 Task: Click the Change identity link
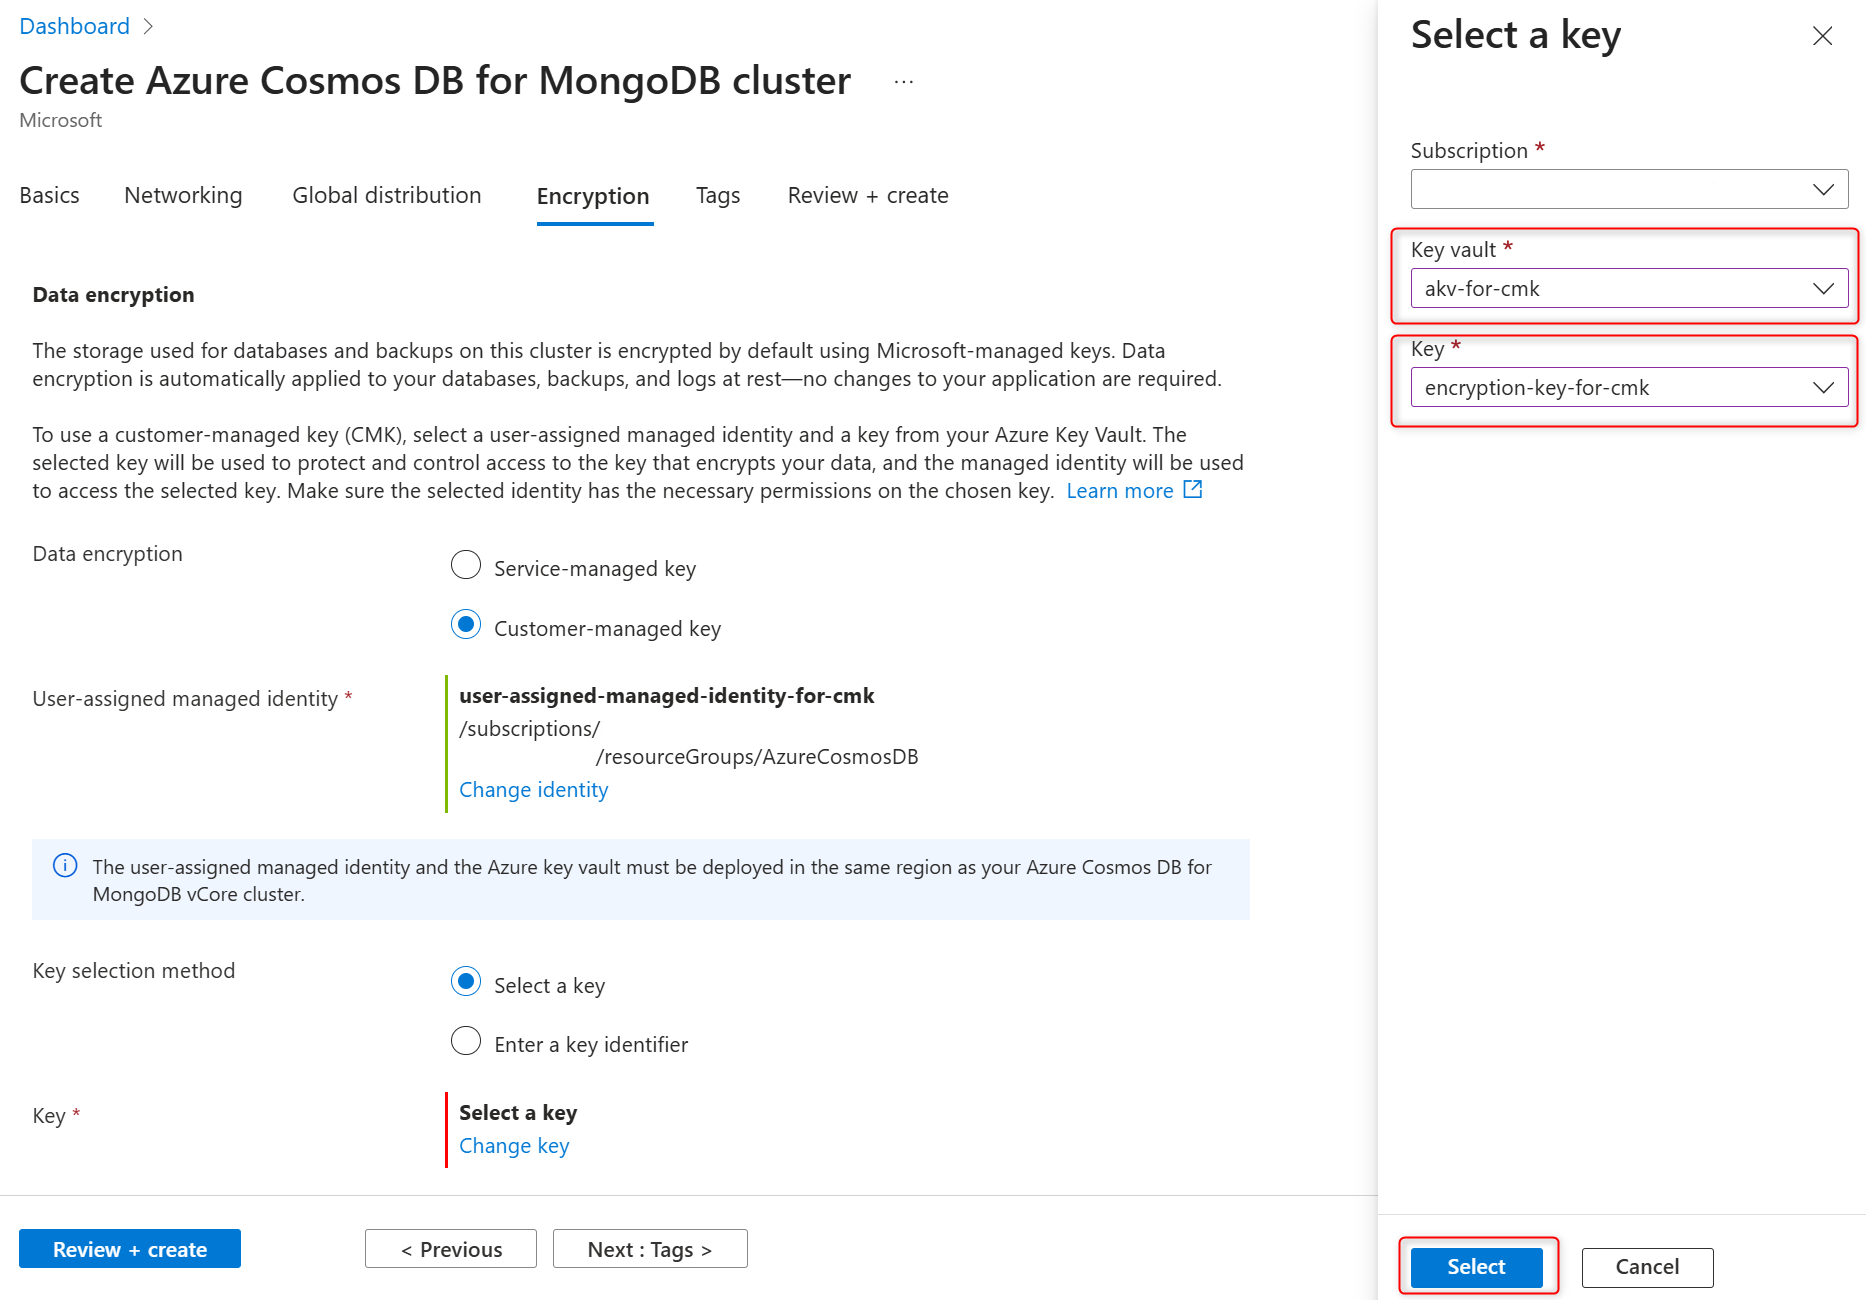[x=533, y=790]
